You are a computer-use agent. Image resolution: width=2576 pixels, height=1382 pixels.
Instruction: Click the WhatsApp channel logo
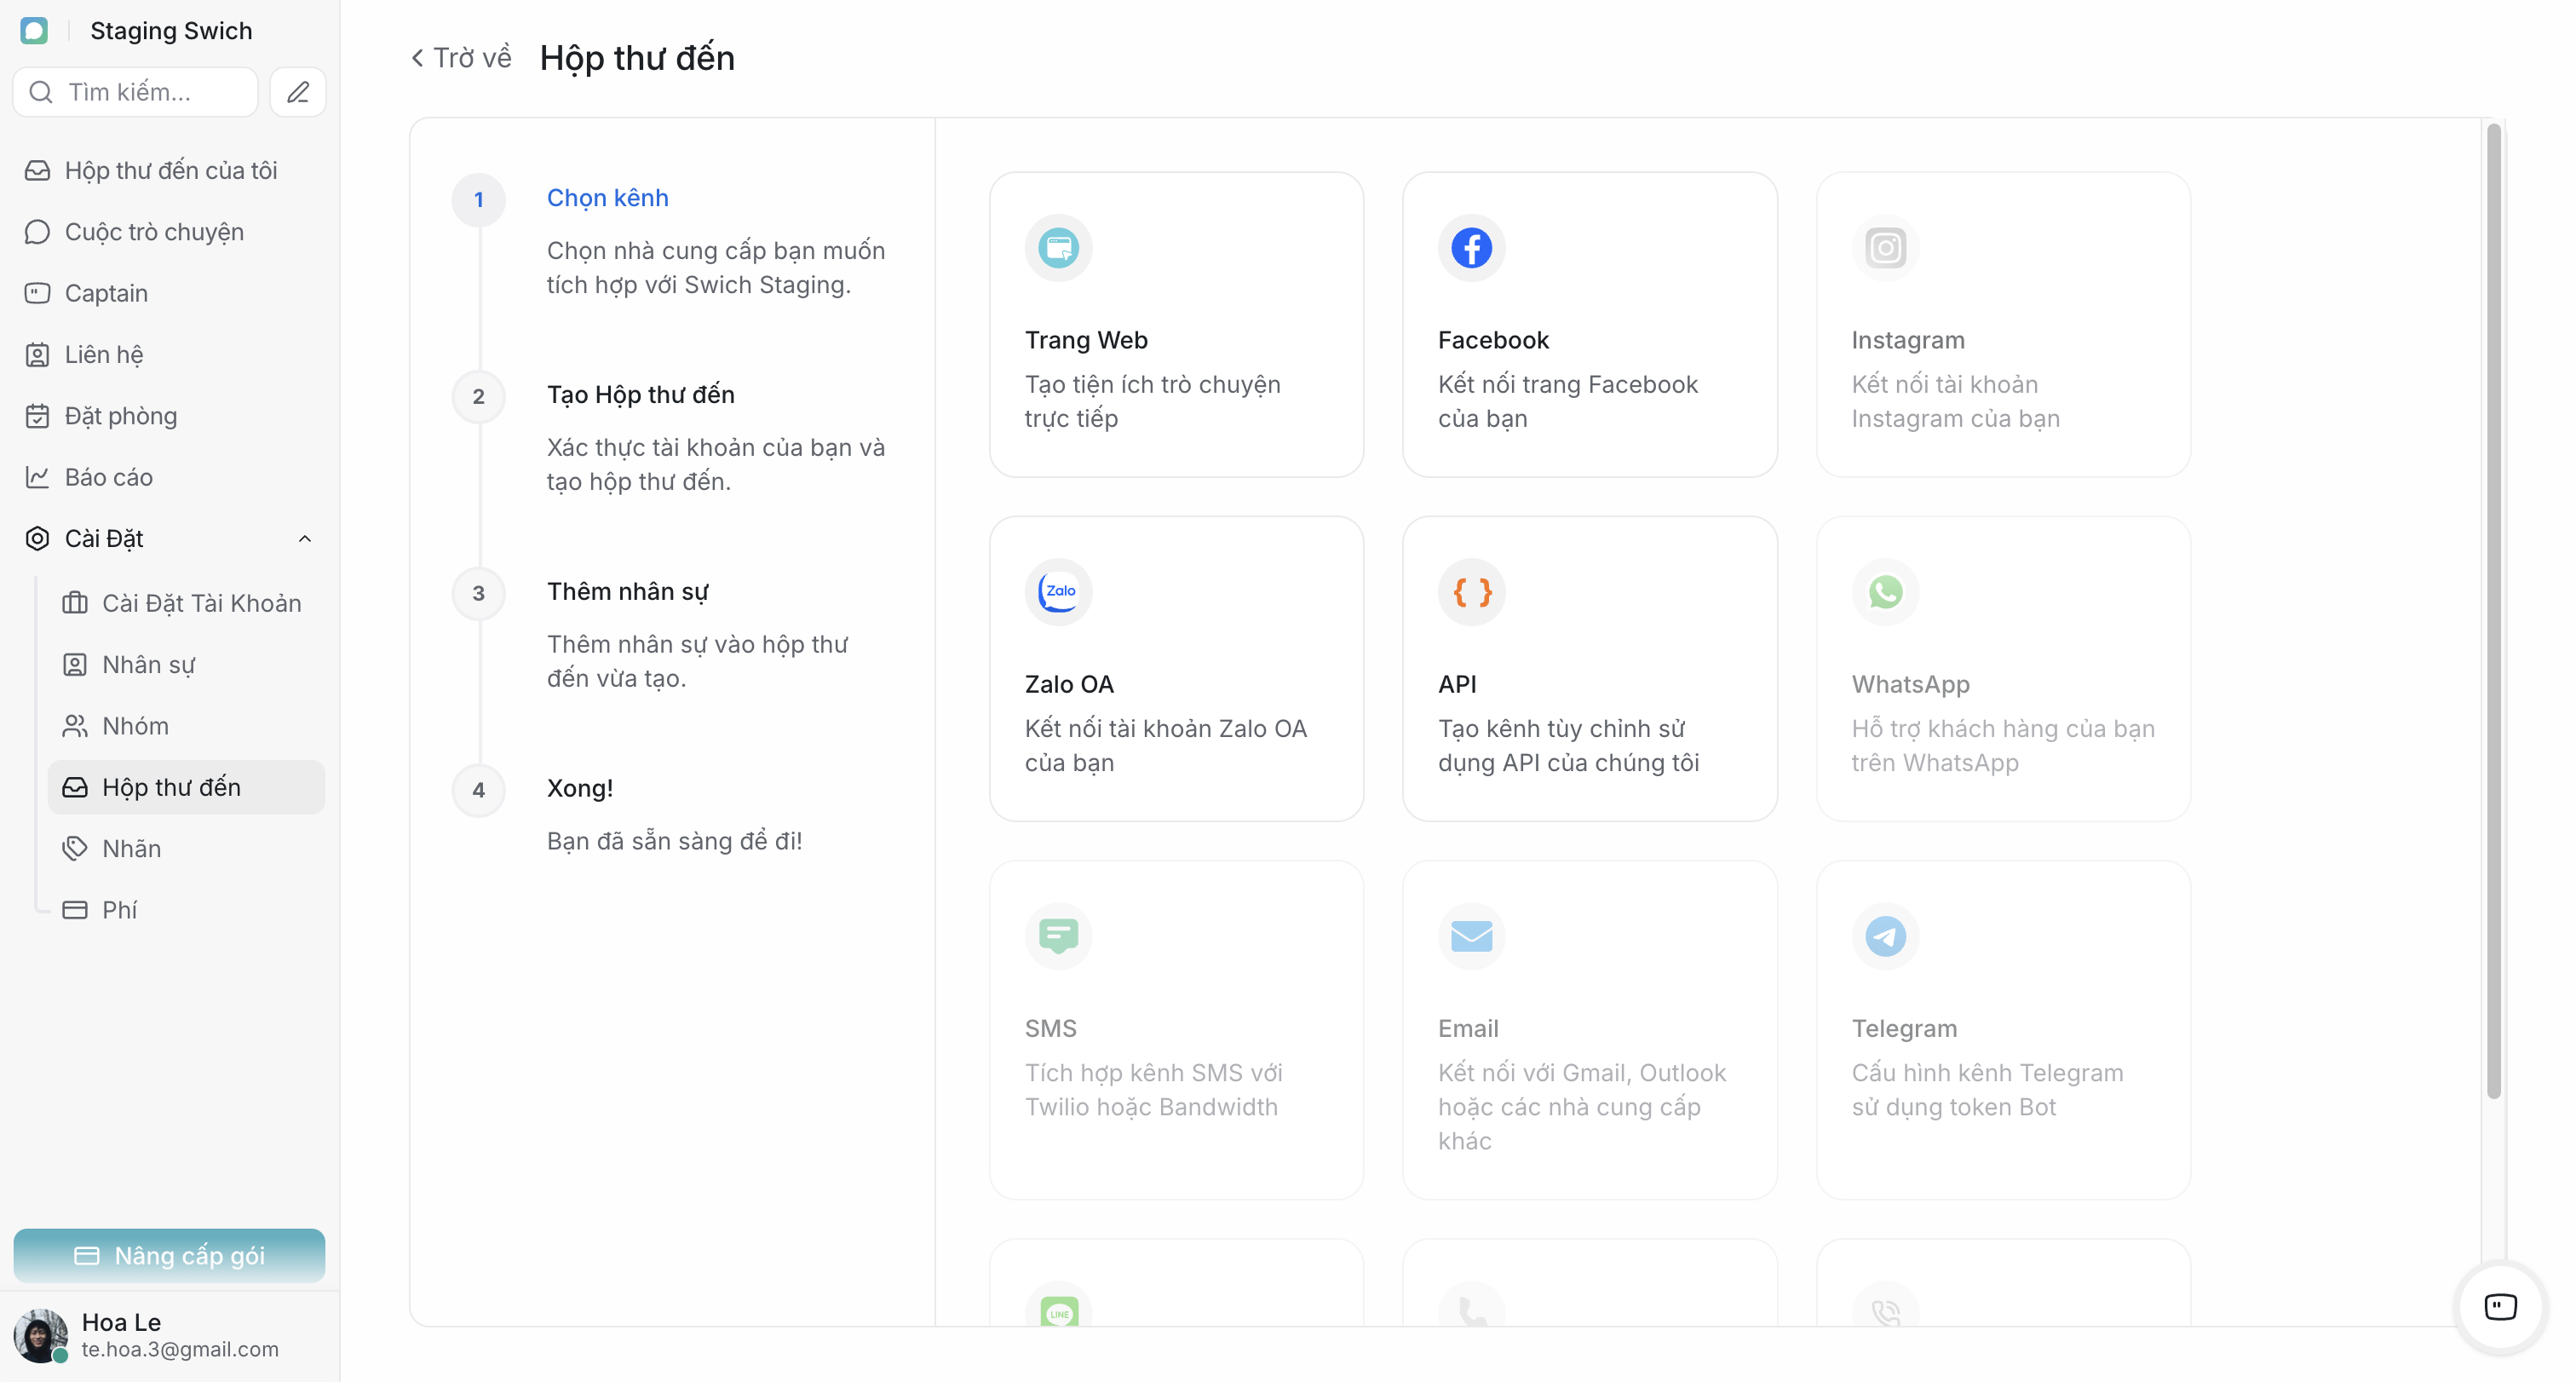(1885, 592)
